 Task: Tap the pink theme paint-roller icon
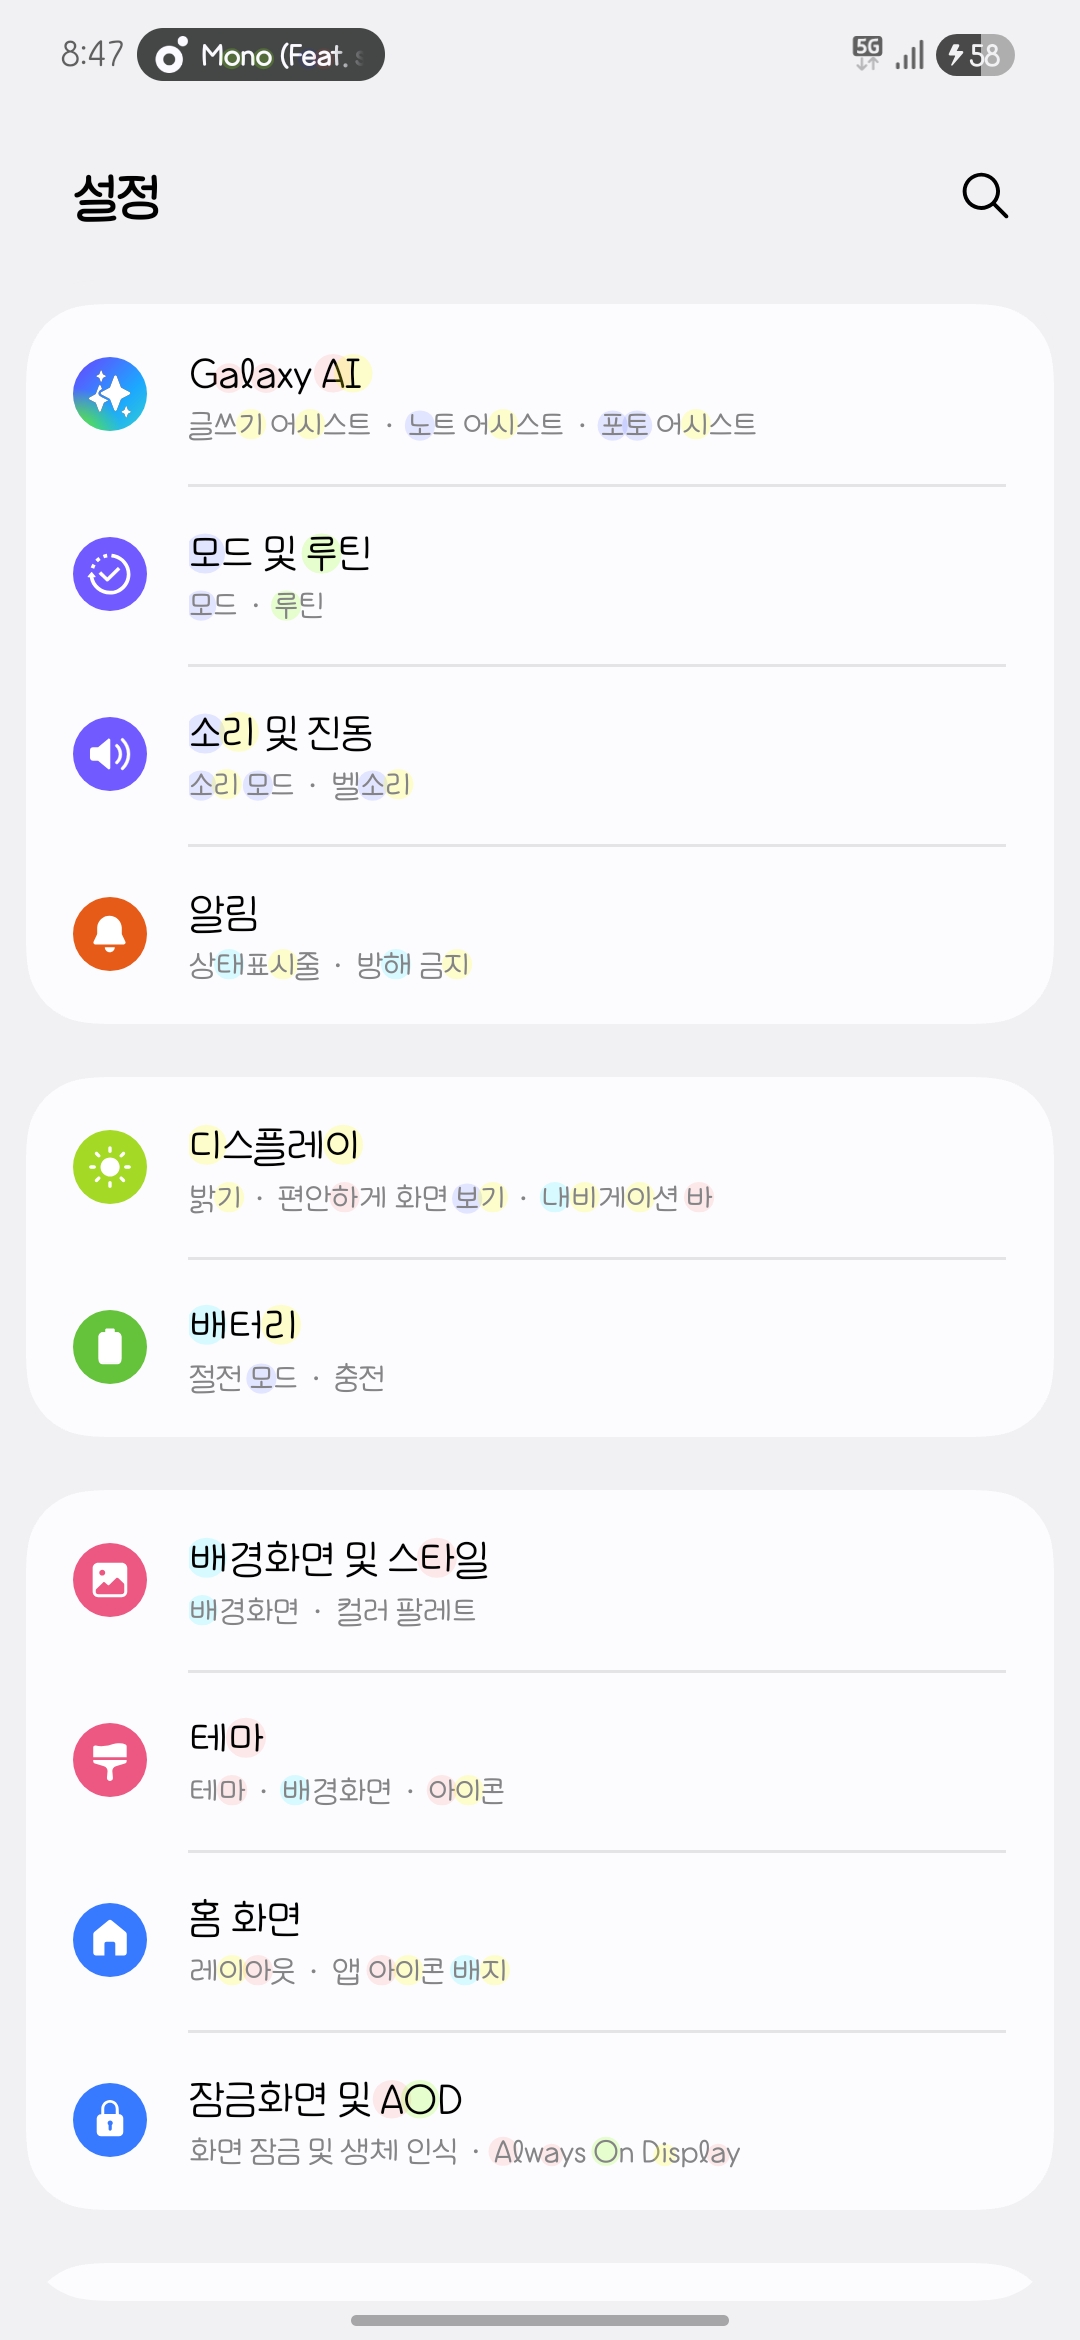click(x=110, y=1760)
